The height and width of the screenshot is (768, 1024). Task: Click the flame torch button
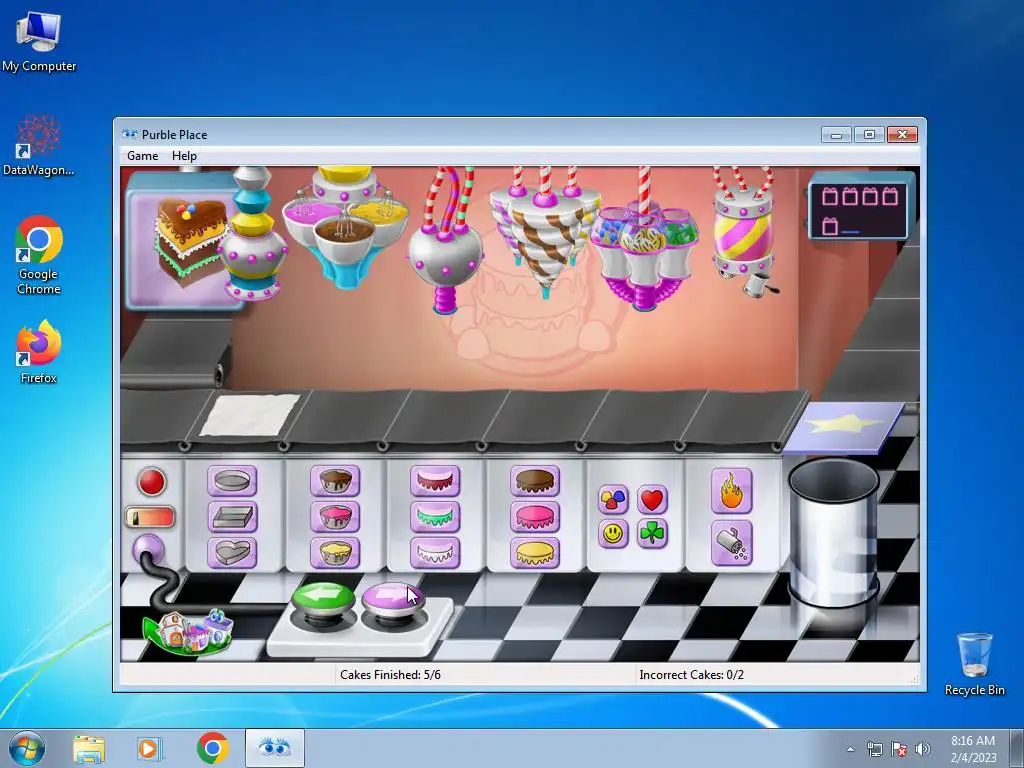(731, 491)
